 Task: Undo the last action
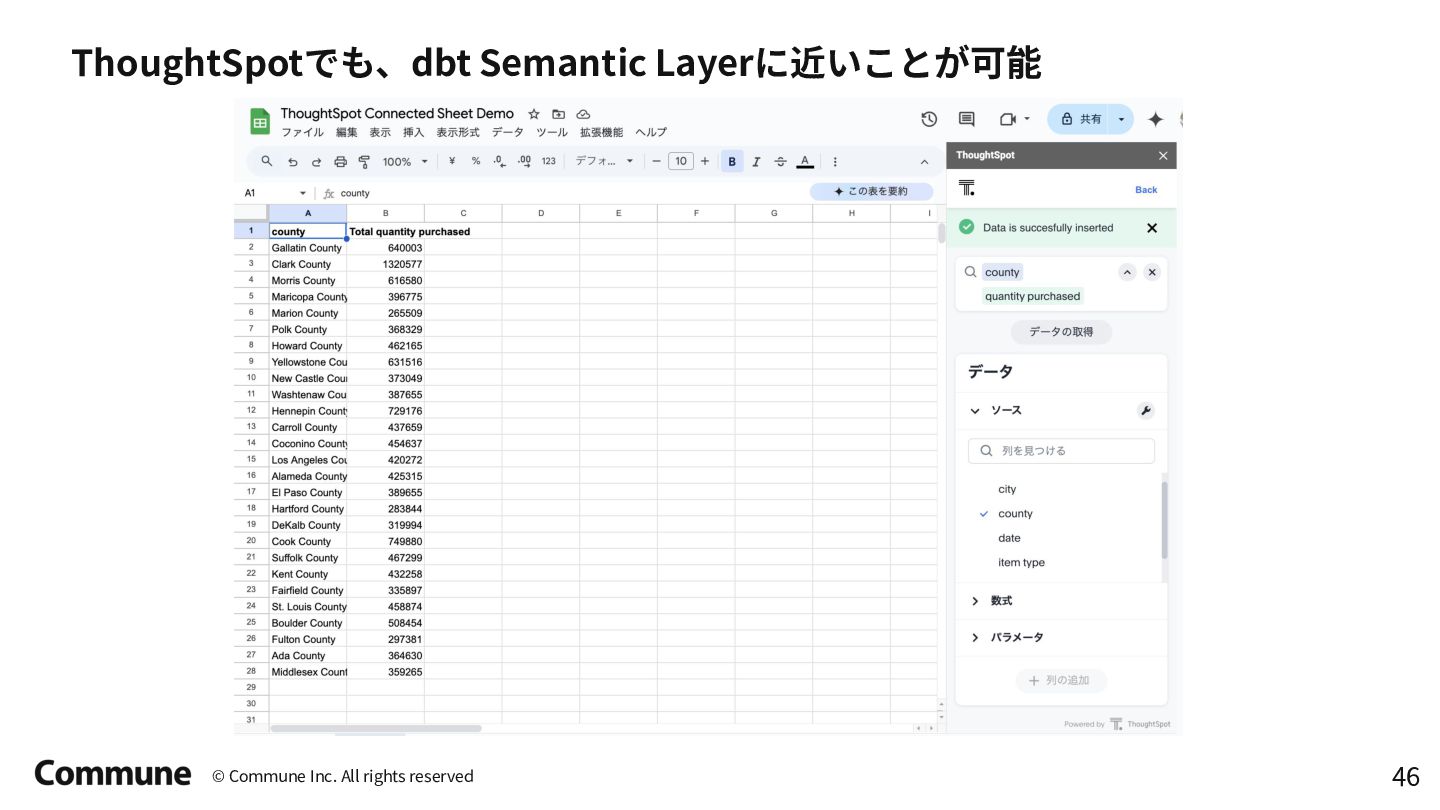[292, 161]
